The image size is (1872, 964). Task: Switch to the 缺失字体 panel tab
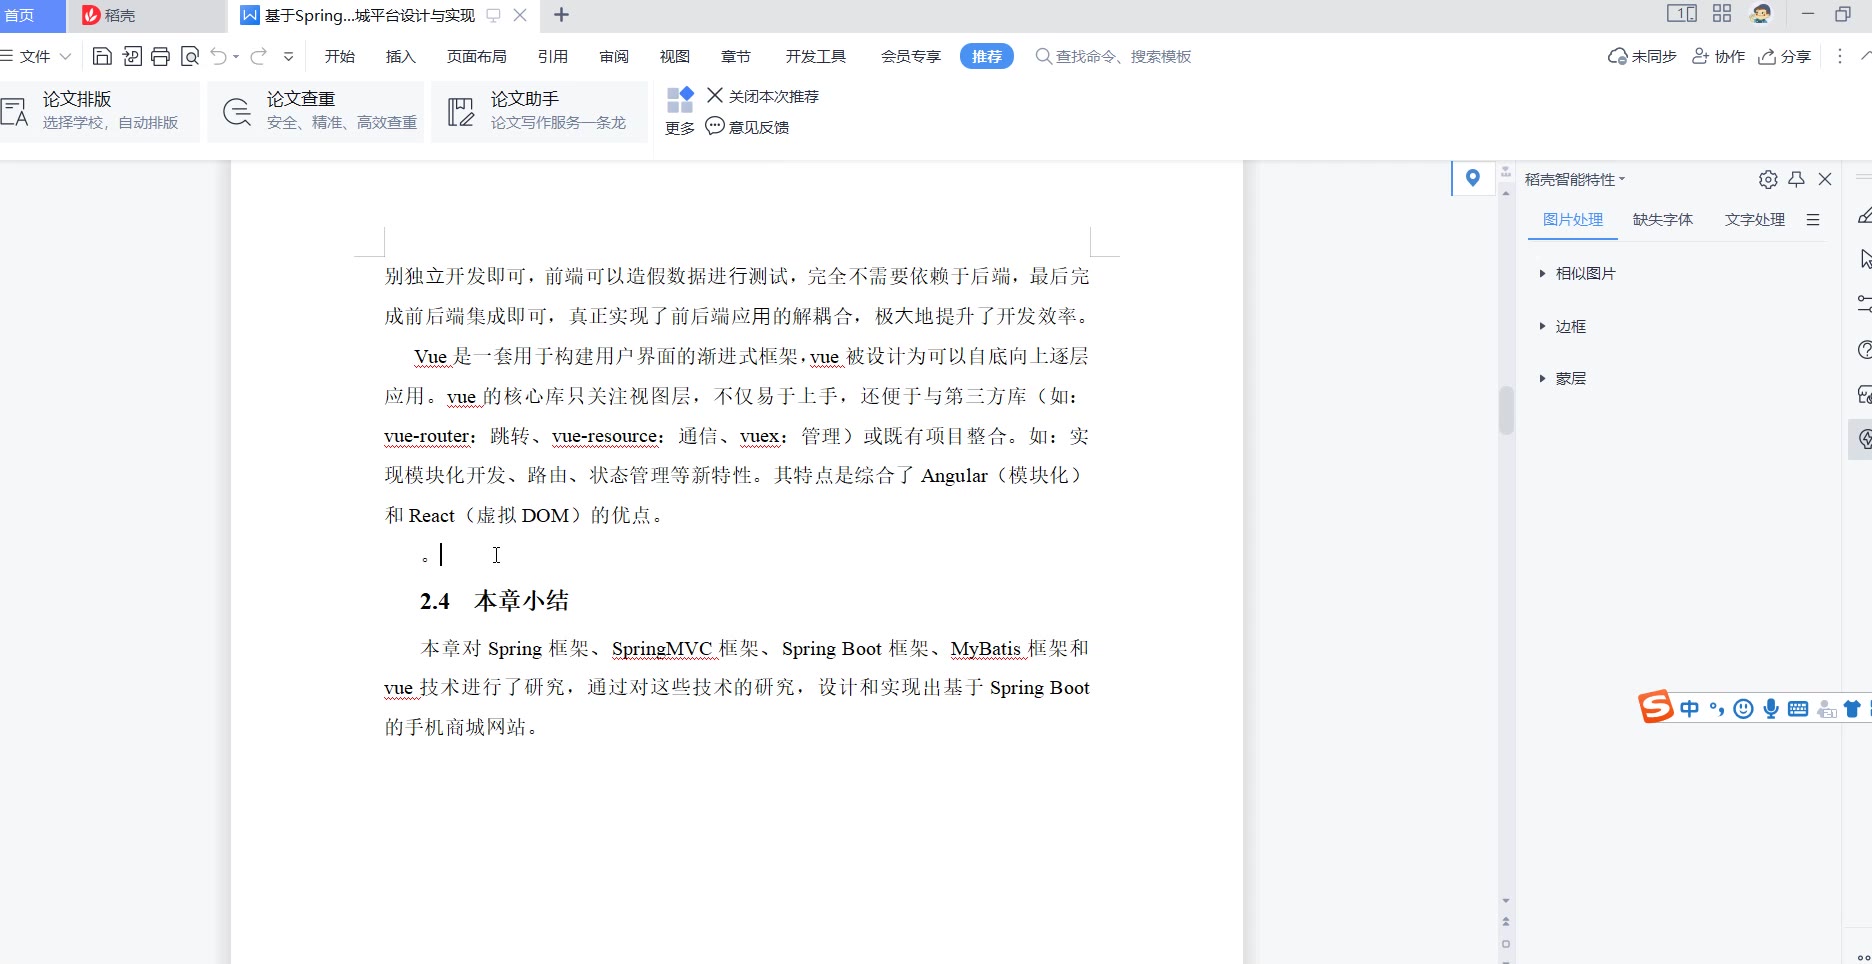(x=1662, y=219)
